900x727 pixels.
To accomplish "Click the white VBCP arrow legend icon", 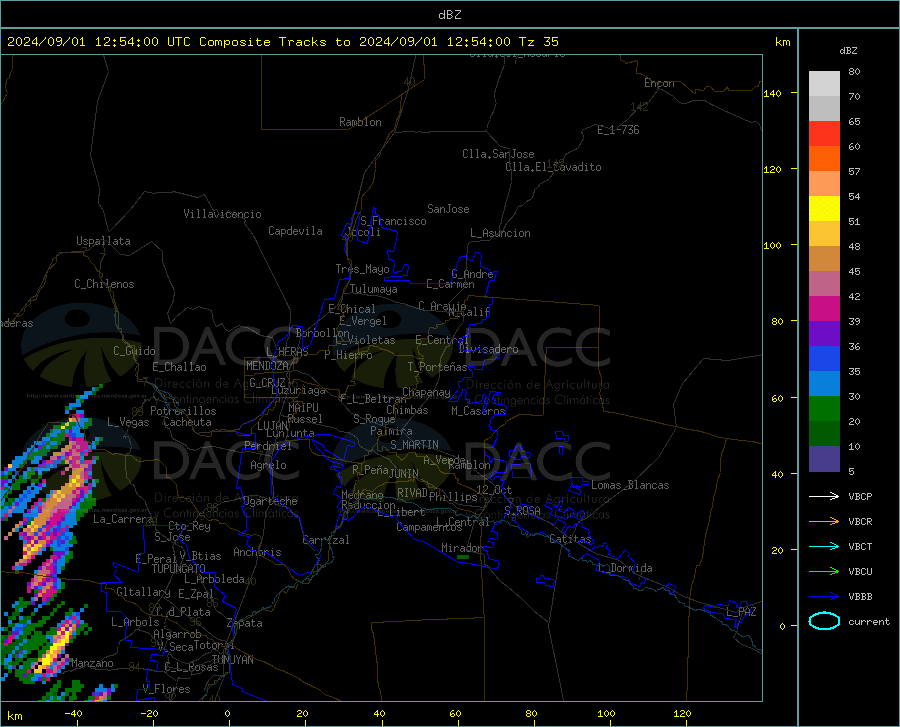I will click(x=824, y=496).
